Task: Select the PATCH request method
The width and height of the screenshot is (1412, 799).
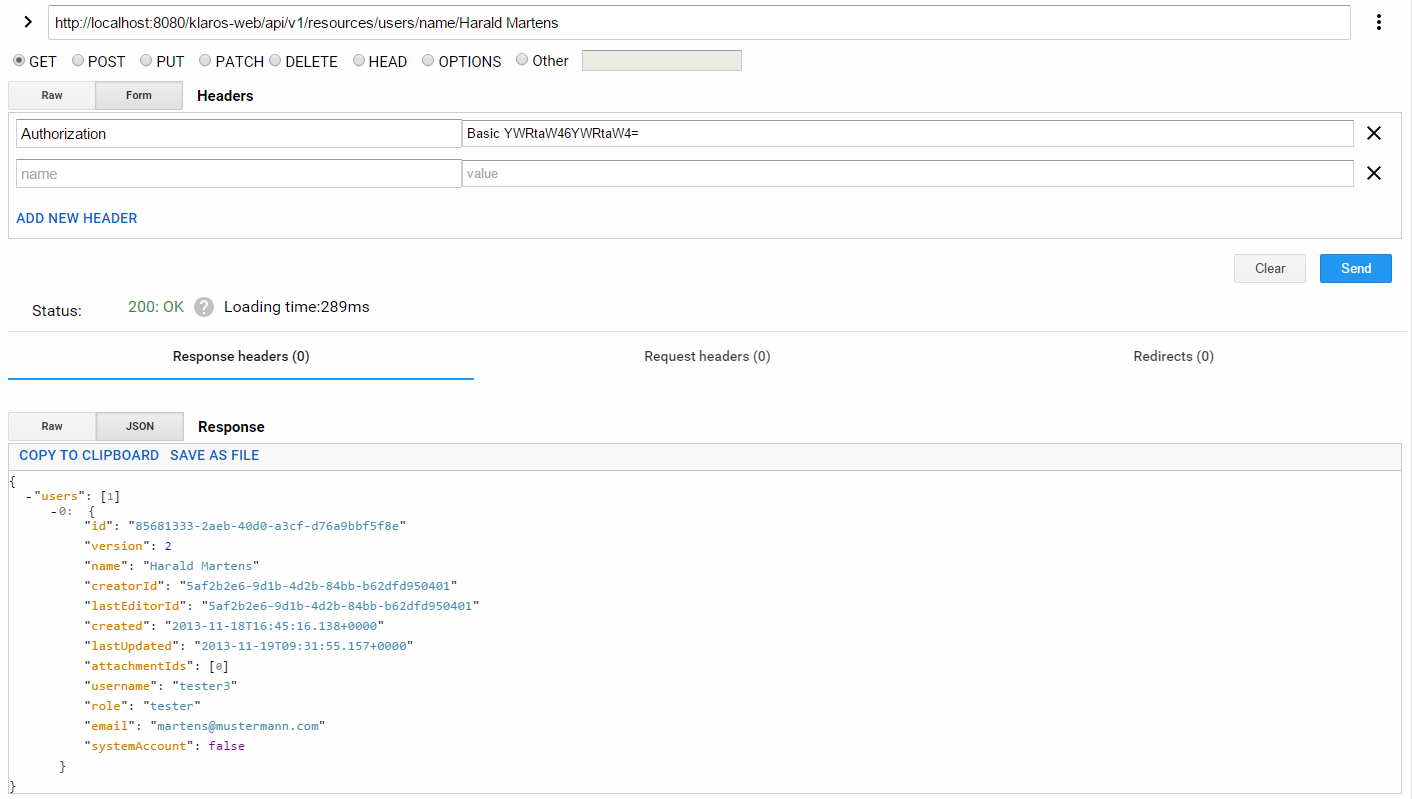Action: click(203, 60)
